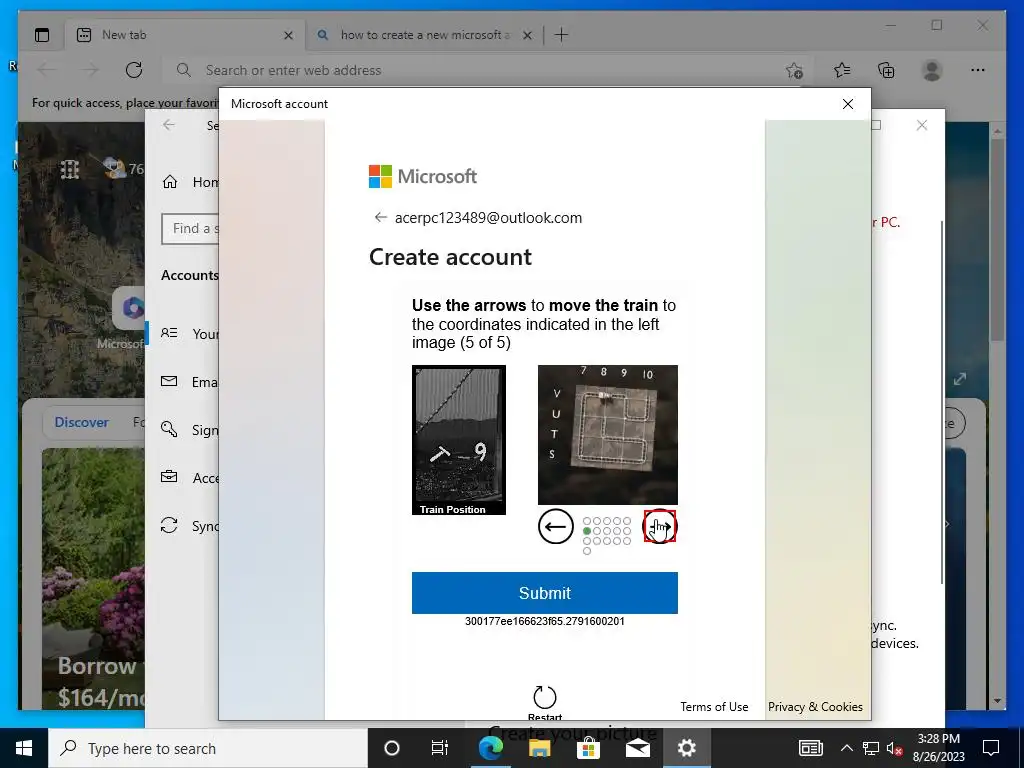Screen dimensions: 1024x768
Task: Restart the puzzle challenge
Action: 545,703
